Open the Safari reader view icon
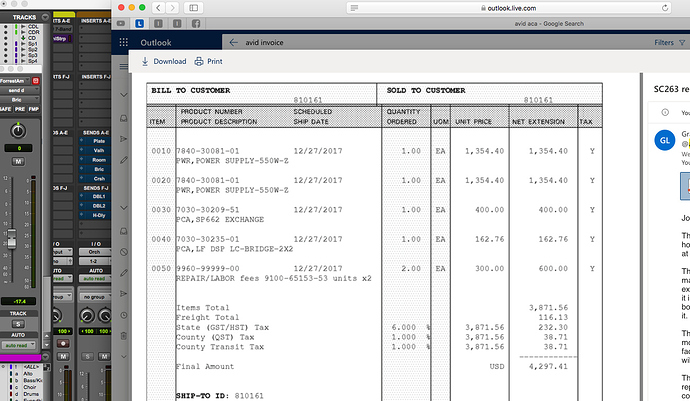The width and height of the screenshot is (690, 401). [355, 8]
